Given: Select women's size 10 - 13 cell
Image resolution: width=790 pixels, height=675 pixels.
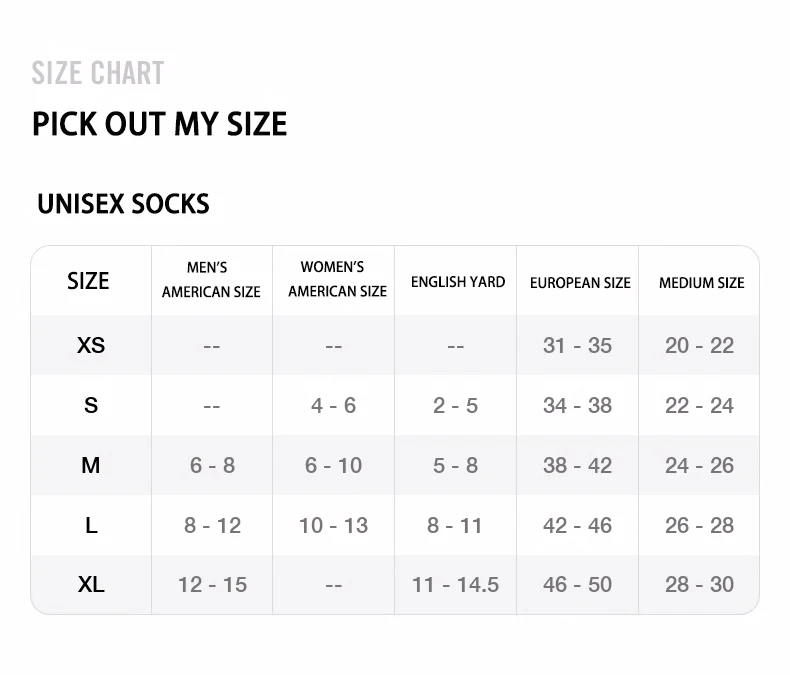Looking at the screenshot, I should pos(334,525).
